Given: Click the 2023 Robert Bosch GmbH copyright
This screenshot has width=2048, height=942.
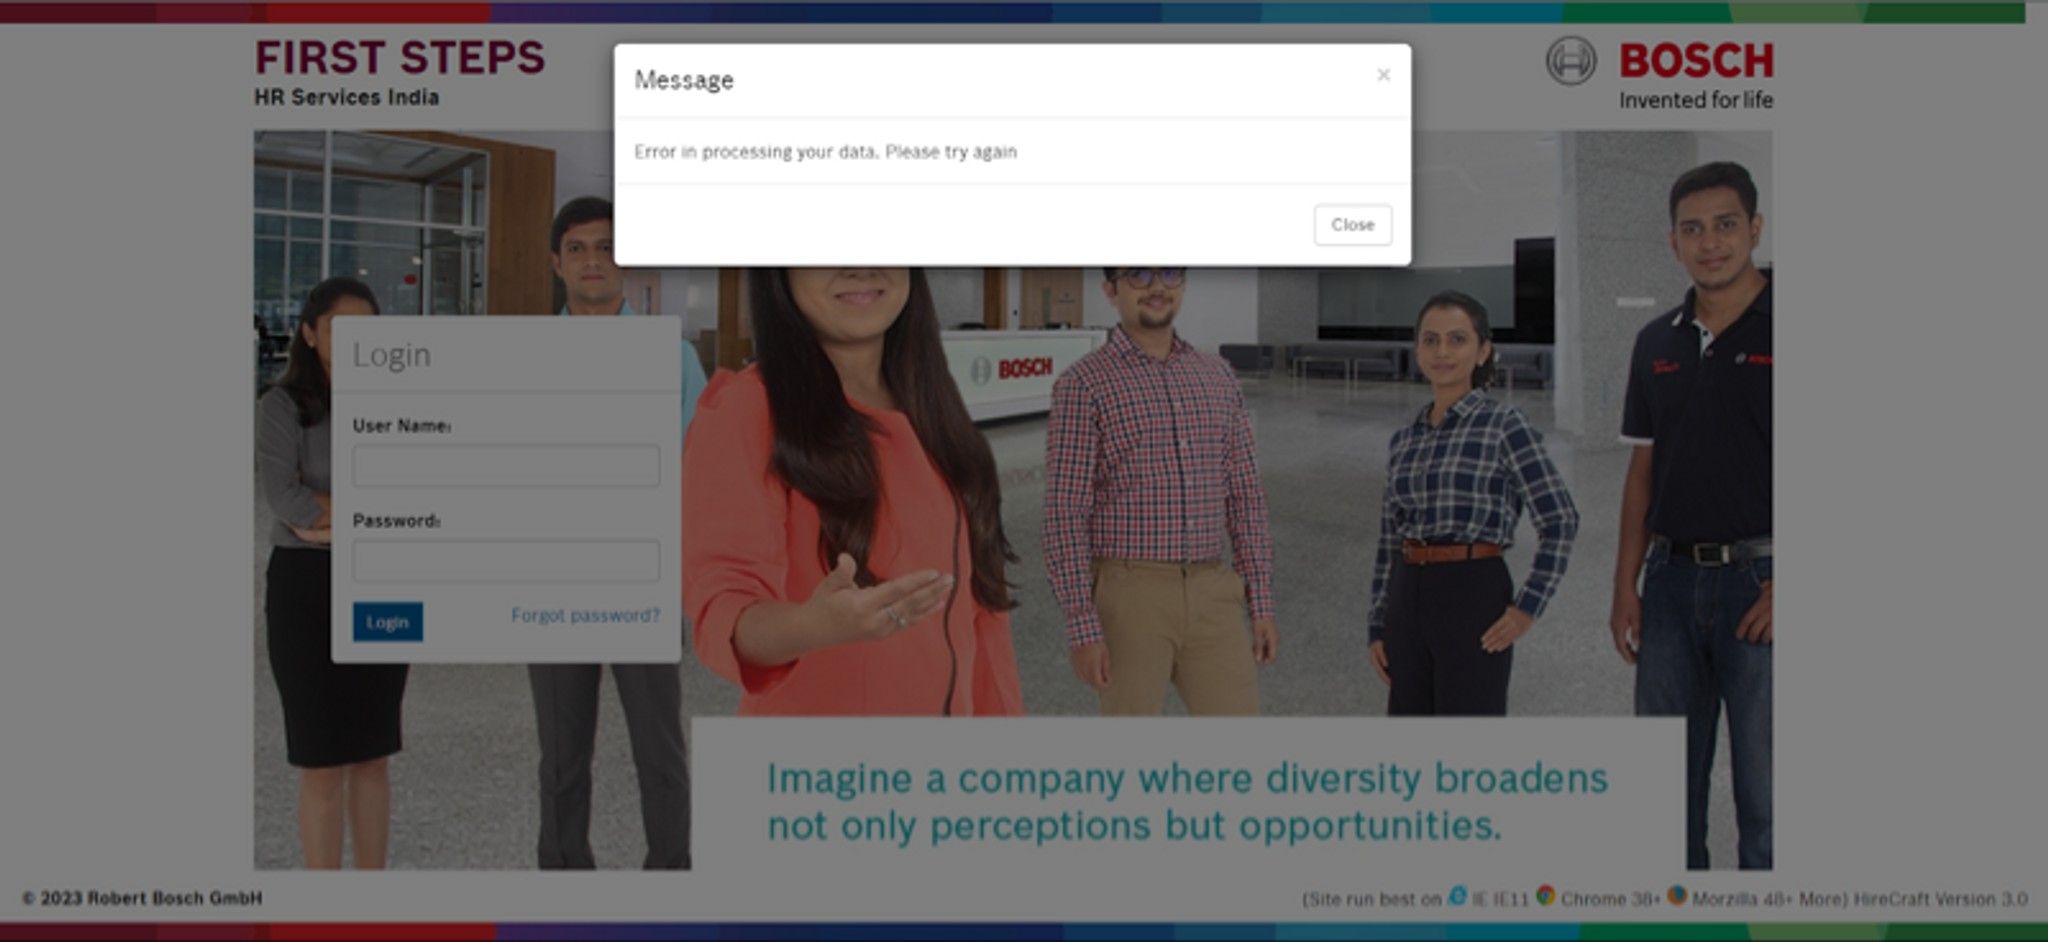Looking at the screenshot, I should click(142, 898).
